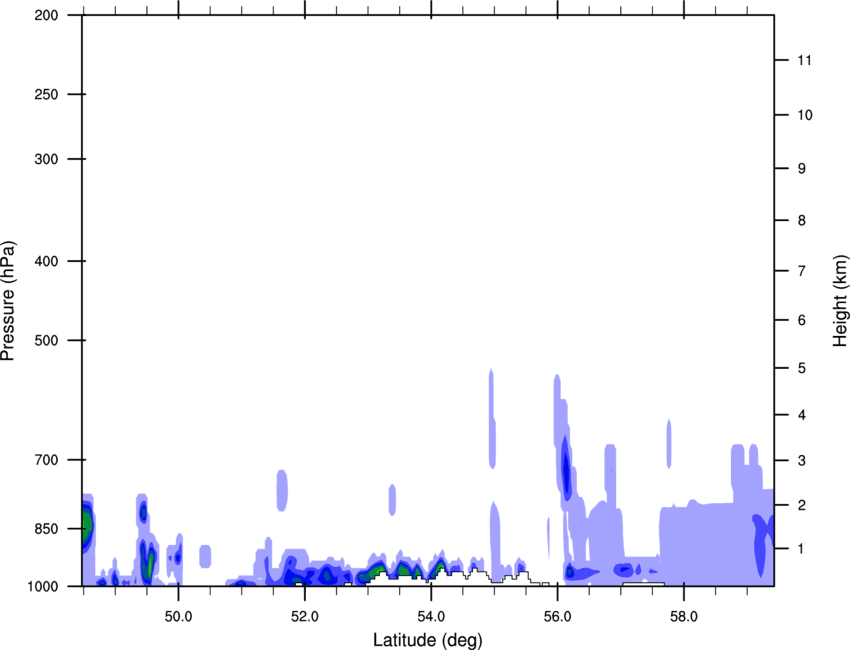Pick the 1 km height label
The height and width of the screenshot is (650, 850).
[x=801, y=549]
